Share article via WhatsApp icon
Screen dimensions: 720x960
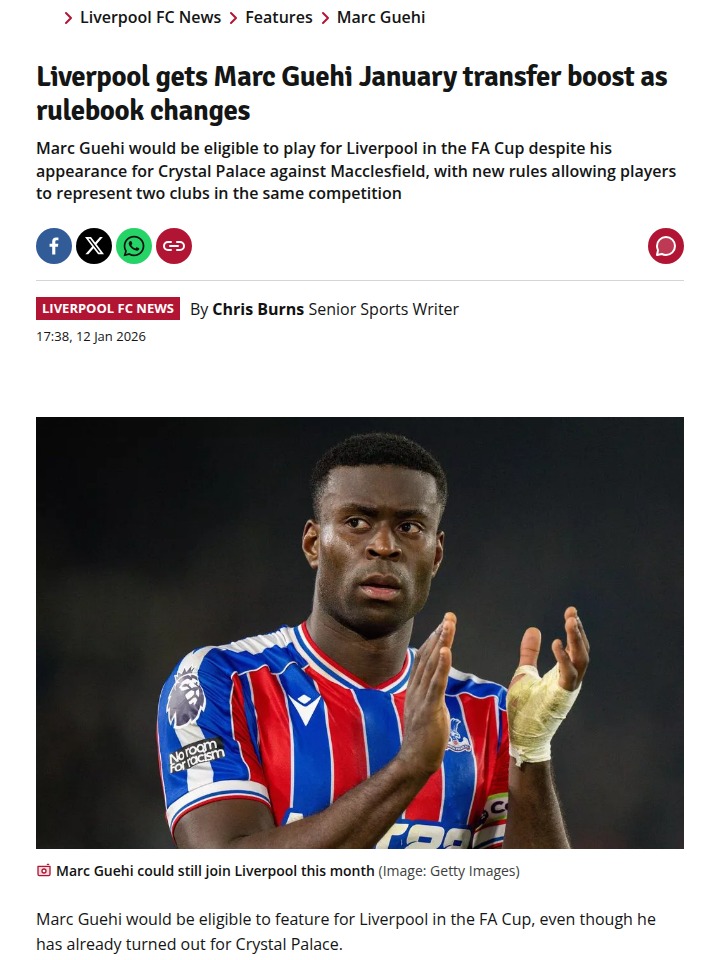point(134,246)
